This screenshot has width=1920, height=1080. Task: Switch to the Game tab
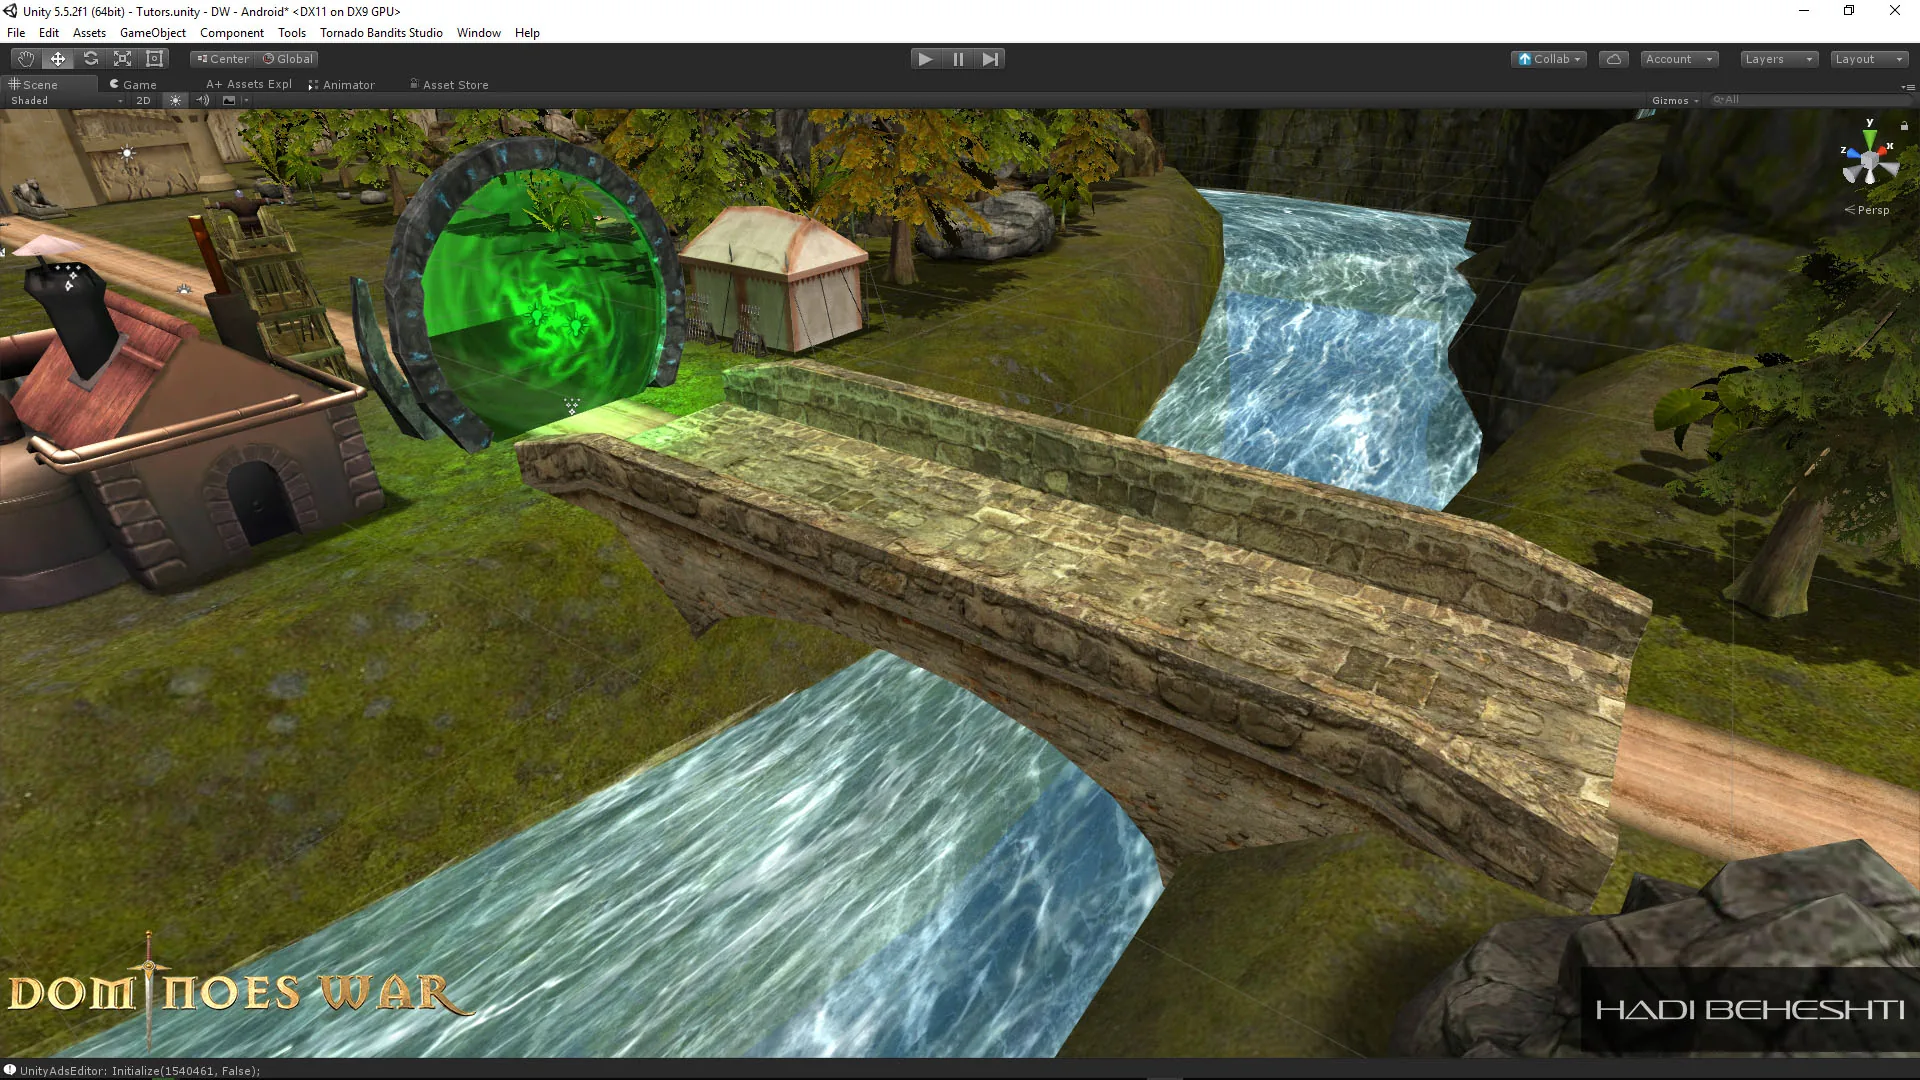click(x=133, y=85)
